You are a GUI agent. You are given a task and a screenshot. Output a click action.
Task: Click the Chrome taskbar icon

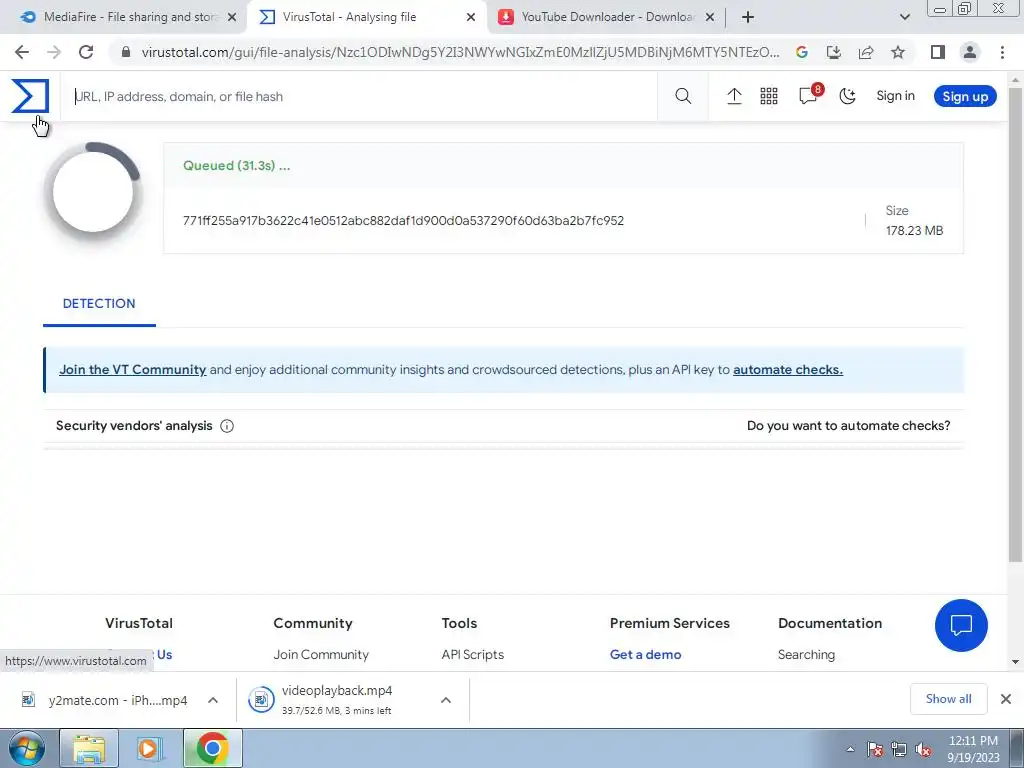[212, 748]
